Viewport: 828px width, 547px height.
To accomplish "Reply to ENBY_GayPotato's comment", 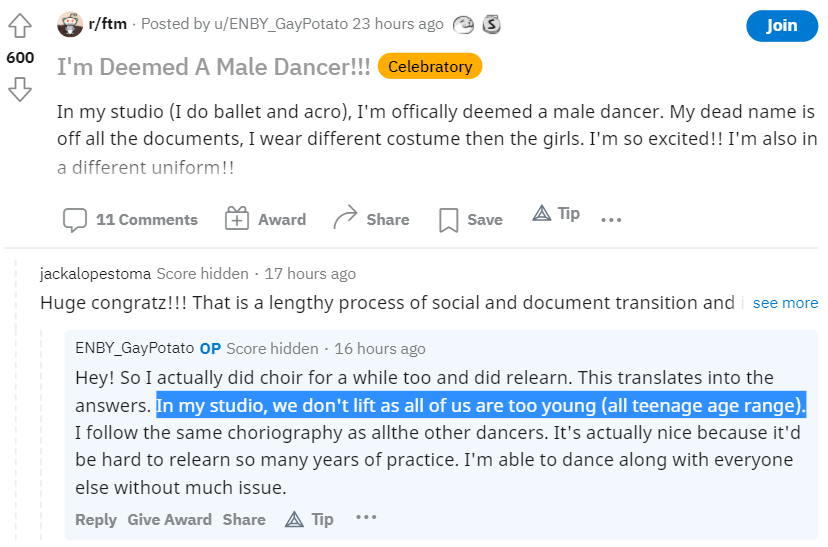I will 96,520.
